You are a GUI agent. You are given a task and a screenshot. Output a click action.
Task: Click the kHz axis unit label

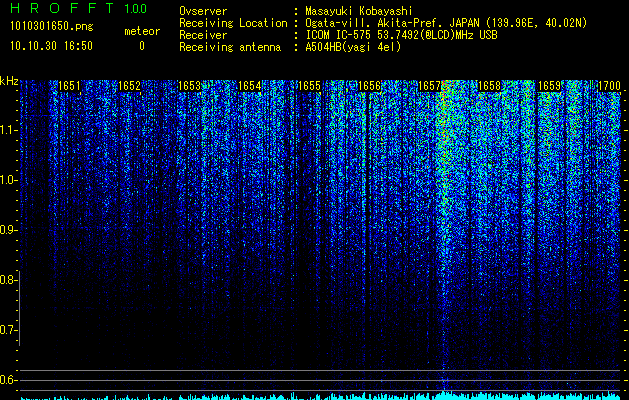[x=9, y=81]
